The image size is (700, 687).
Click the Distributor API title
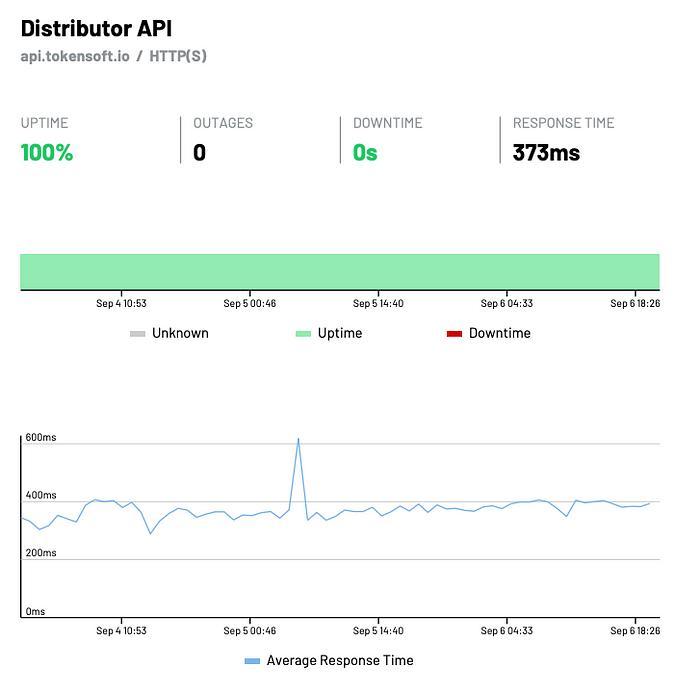tap(96, 27)
